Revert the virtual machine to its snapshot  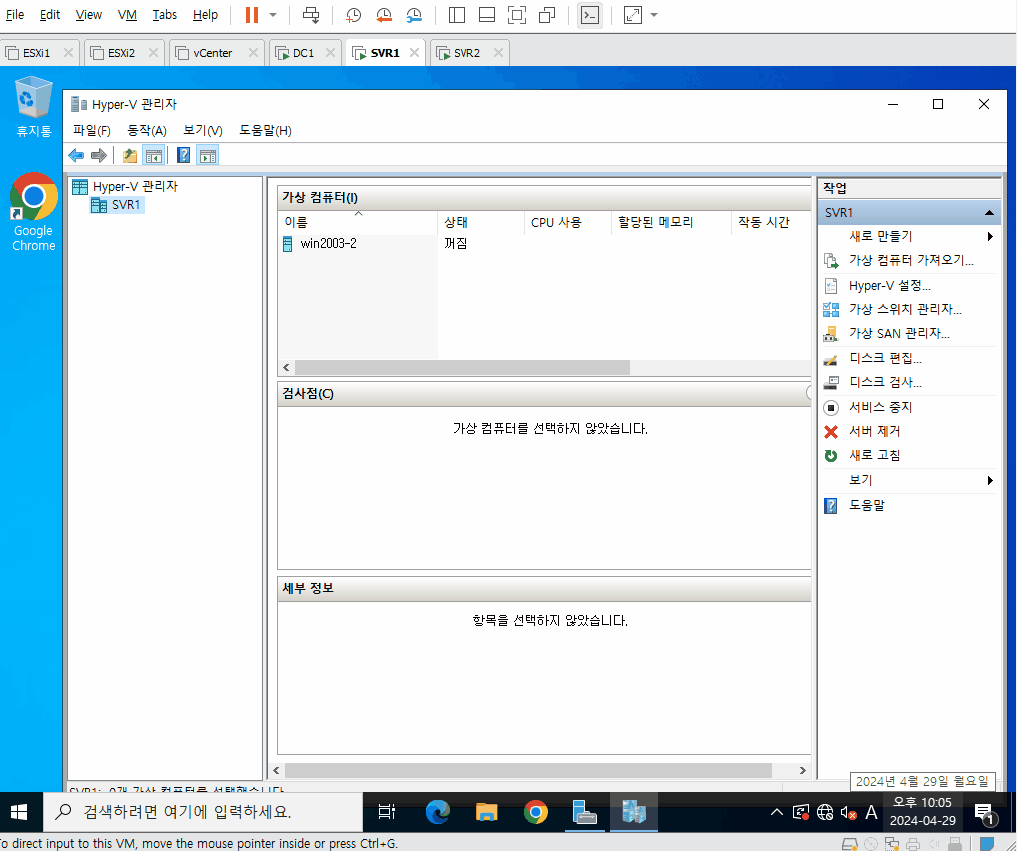pos(384,15)
